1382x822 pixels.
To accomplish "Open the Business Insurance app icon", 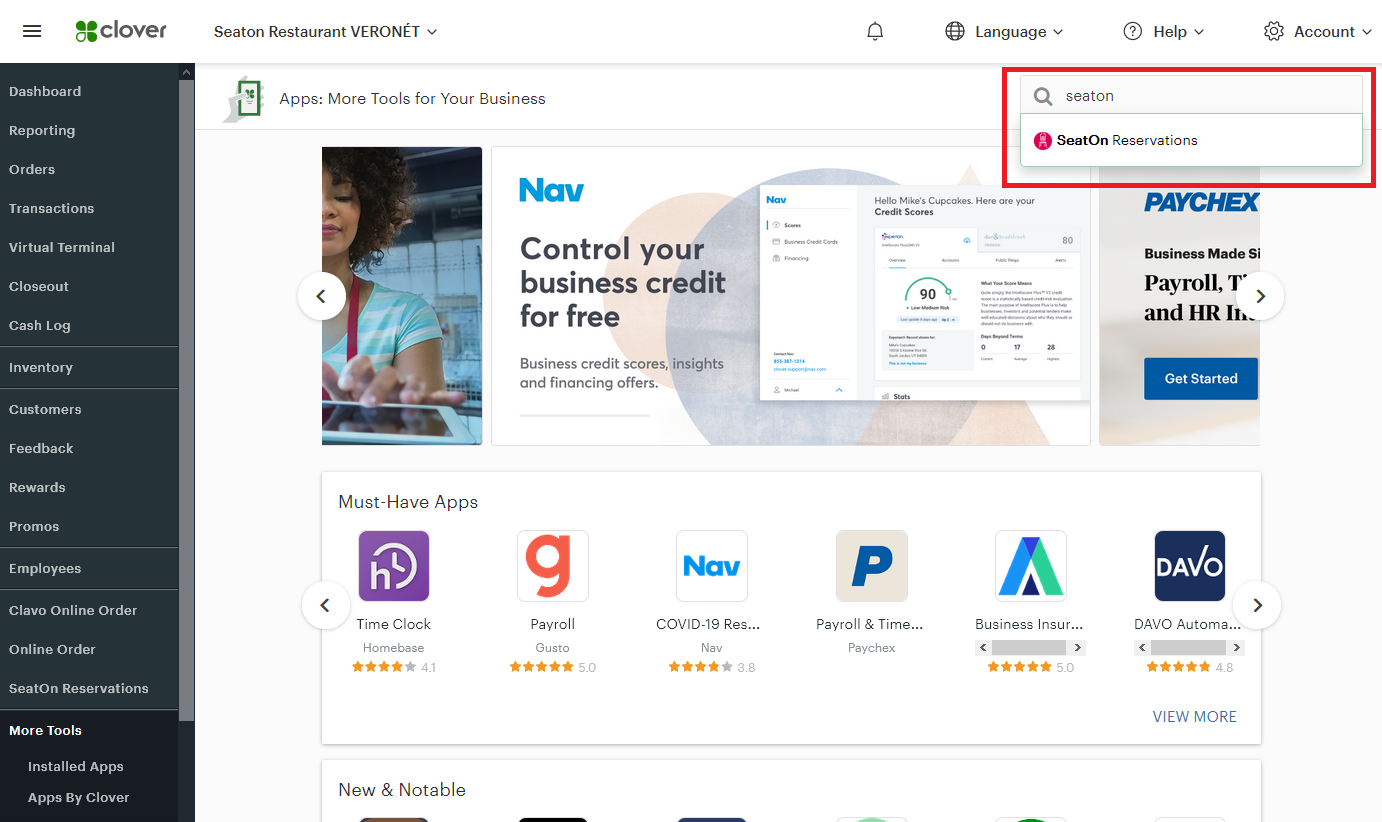I will (x=1031, y=566).
